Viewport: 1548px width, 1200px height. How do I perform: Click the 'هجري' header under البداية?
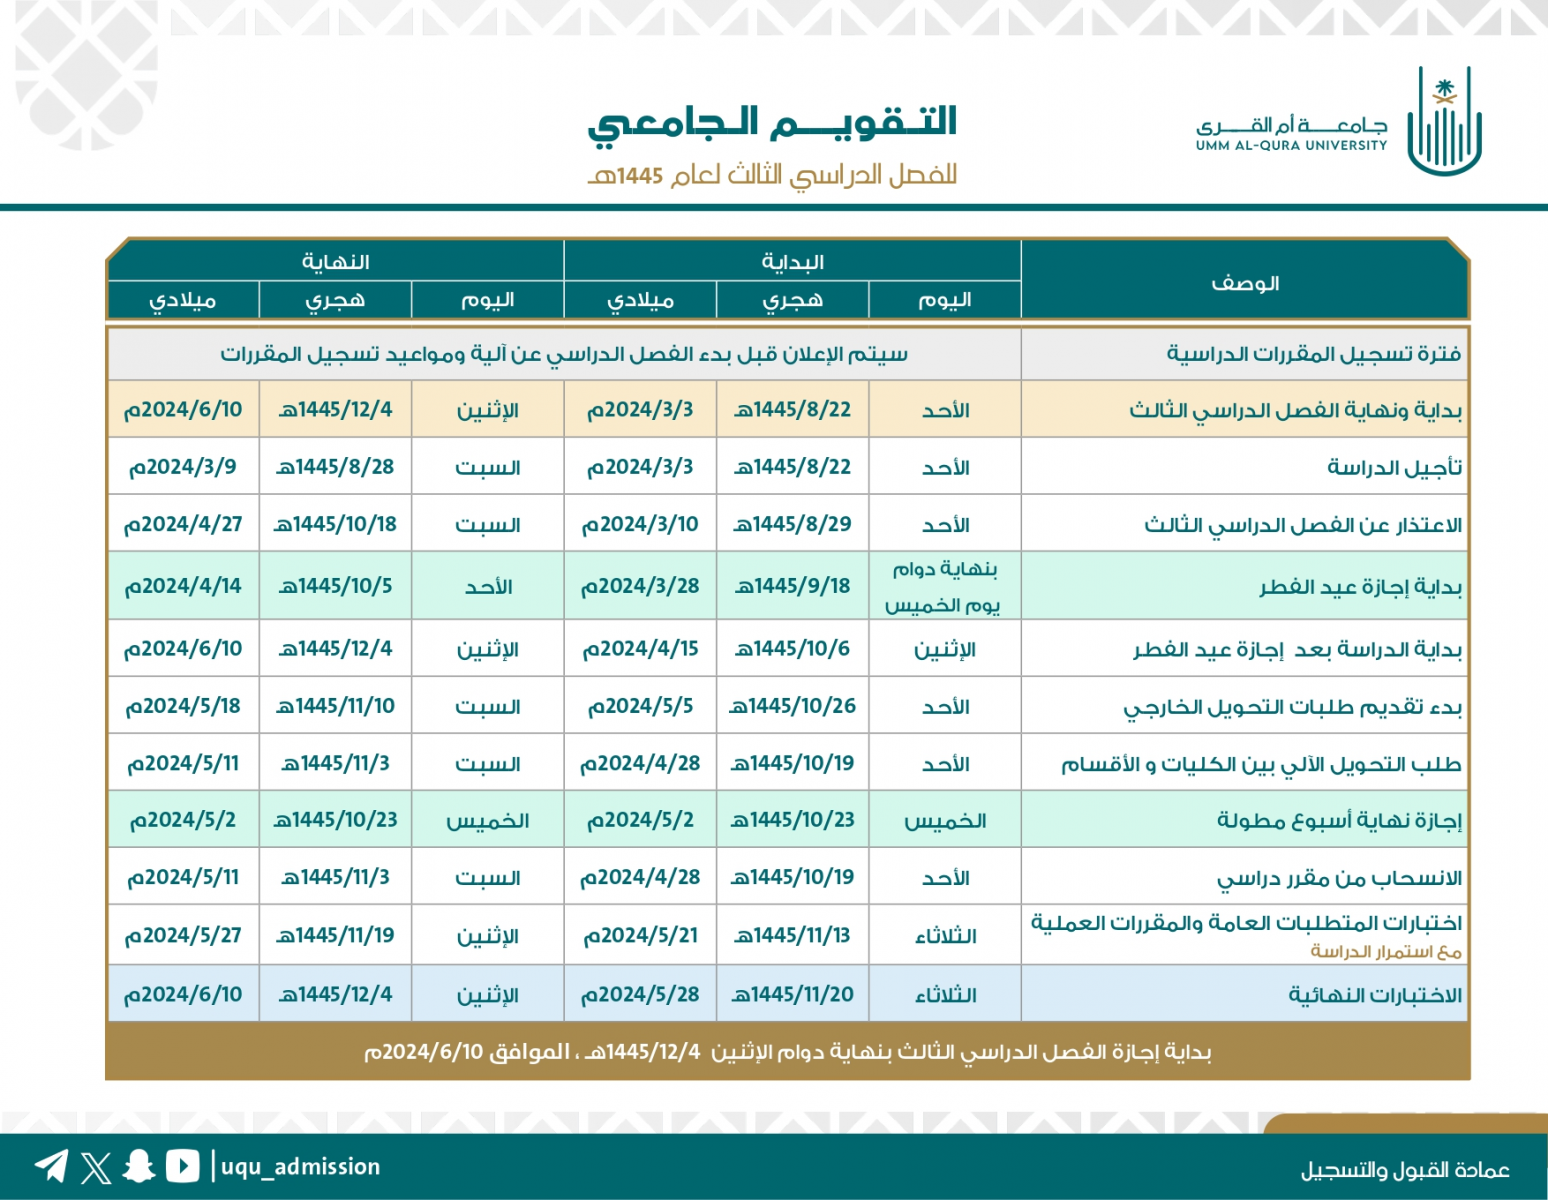pyautogui.click(x=792, y=300)
